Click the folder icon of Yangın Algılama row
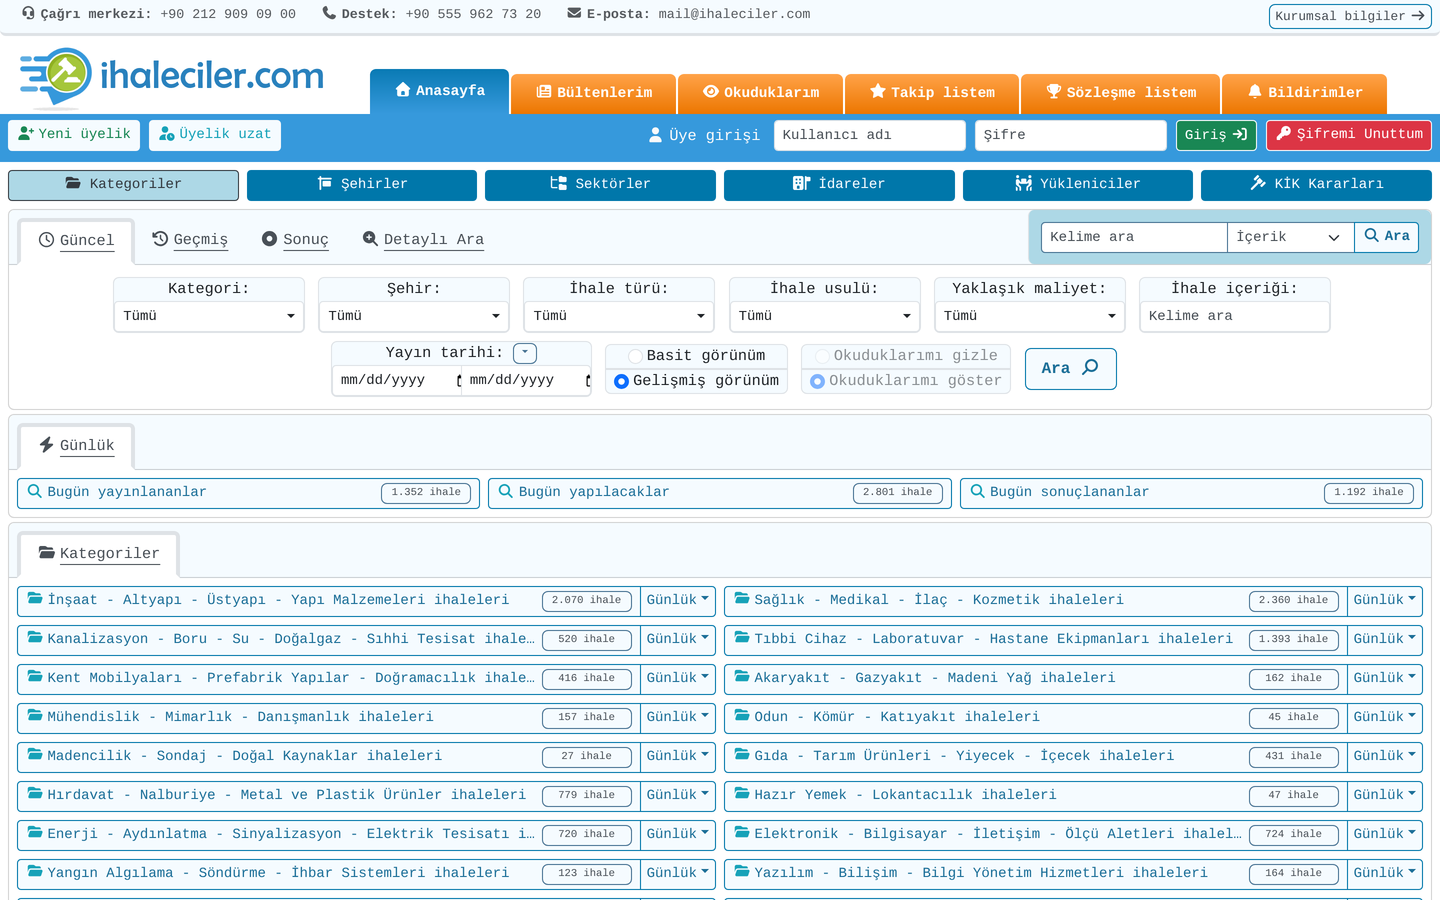The height and width of the screenshot is (900, 1440). 35,872
